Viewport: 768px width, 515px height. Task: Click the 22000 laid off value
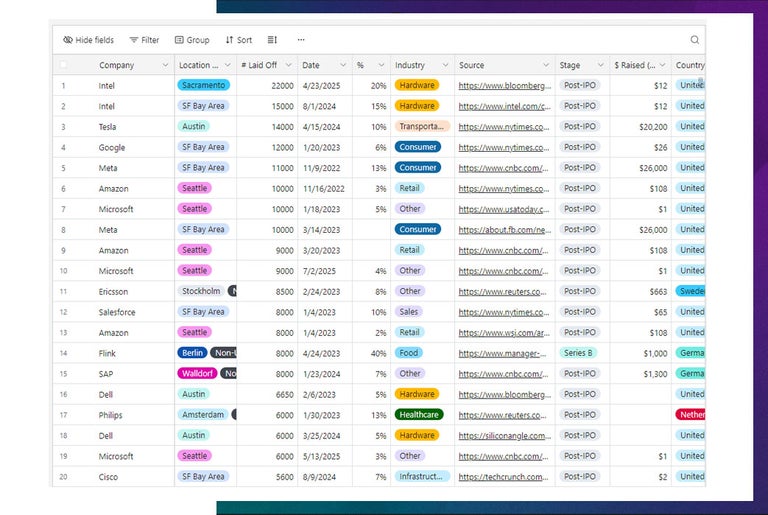click(x=282, y=85)
